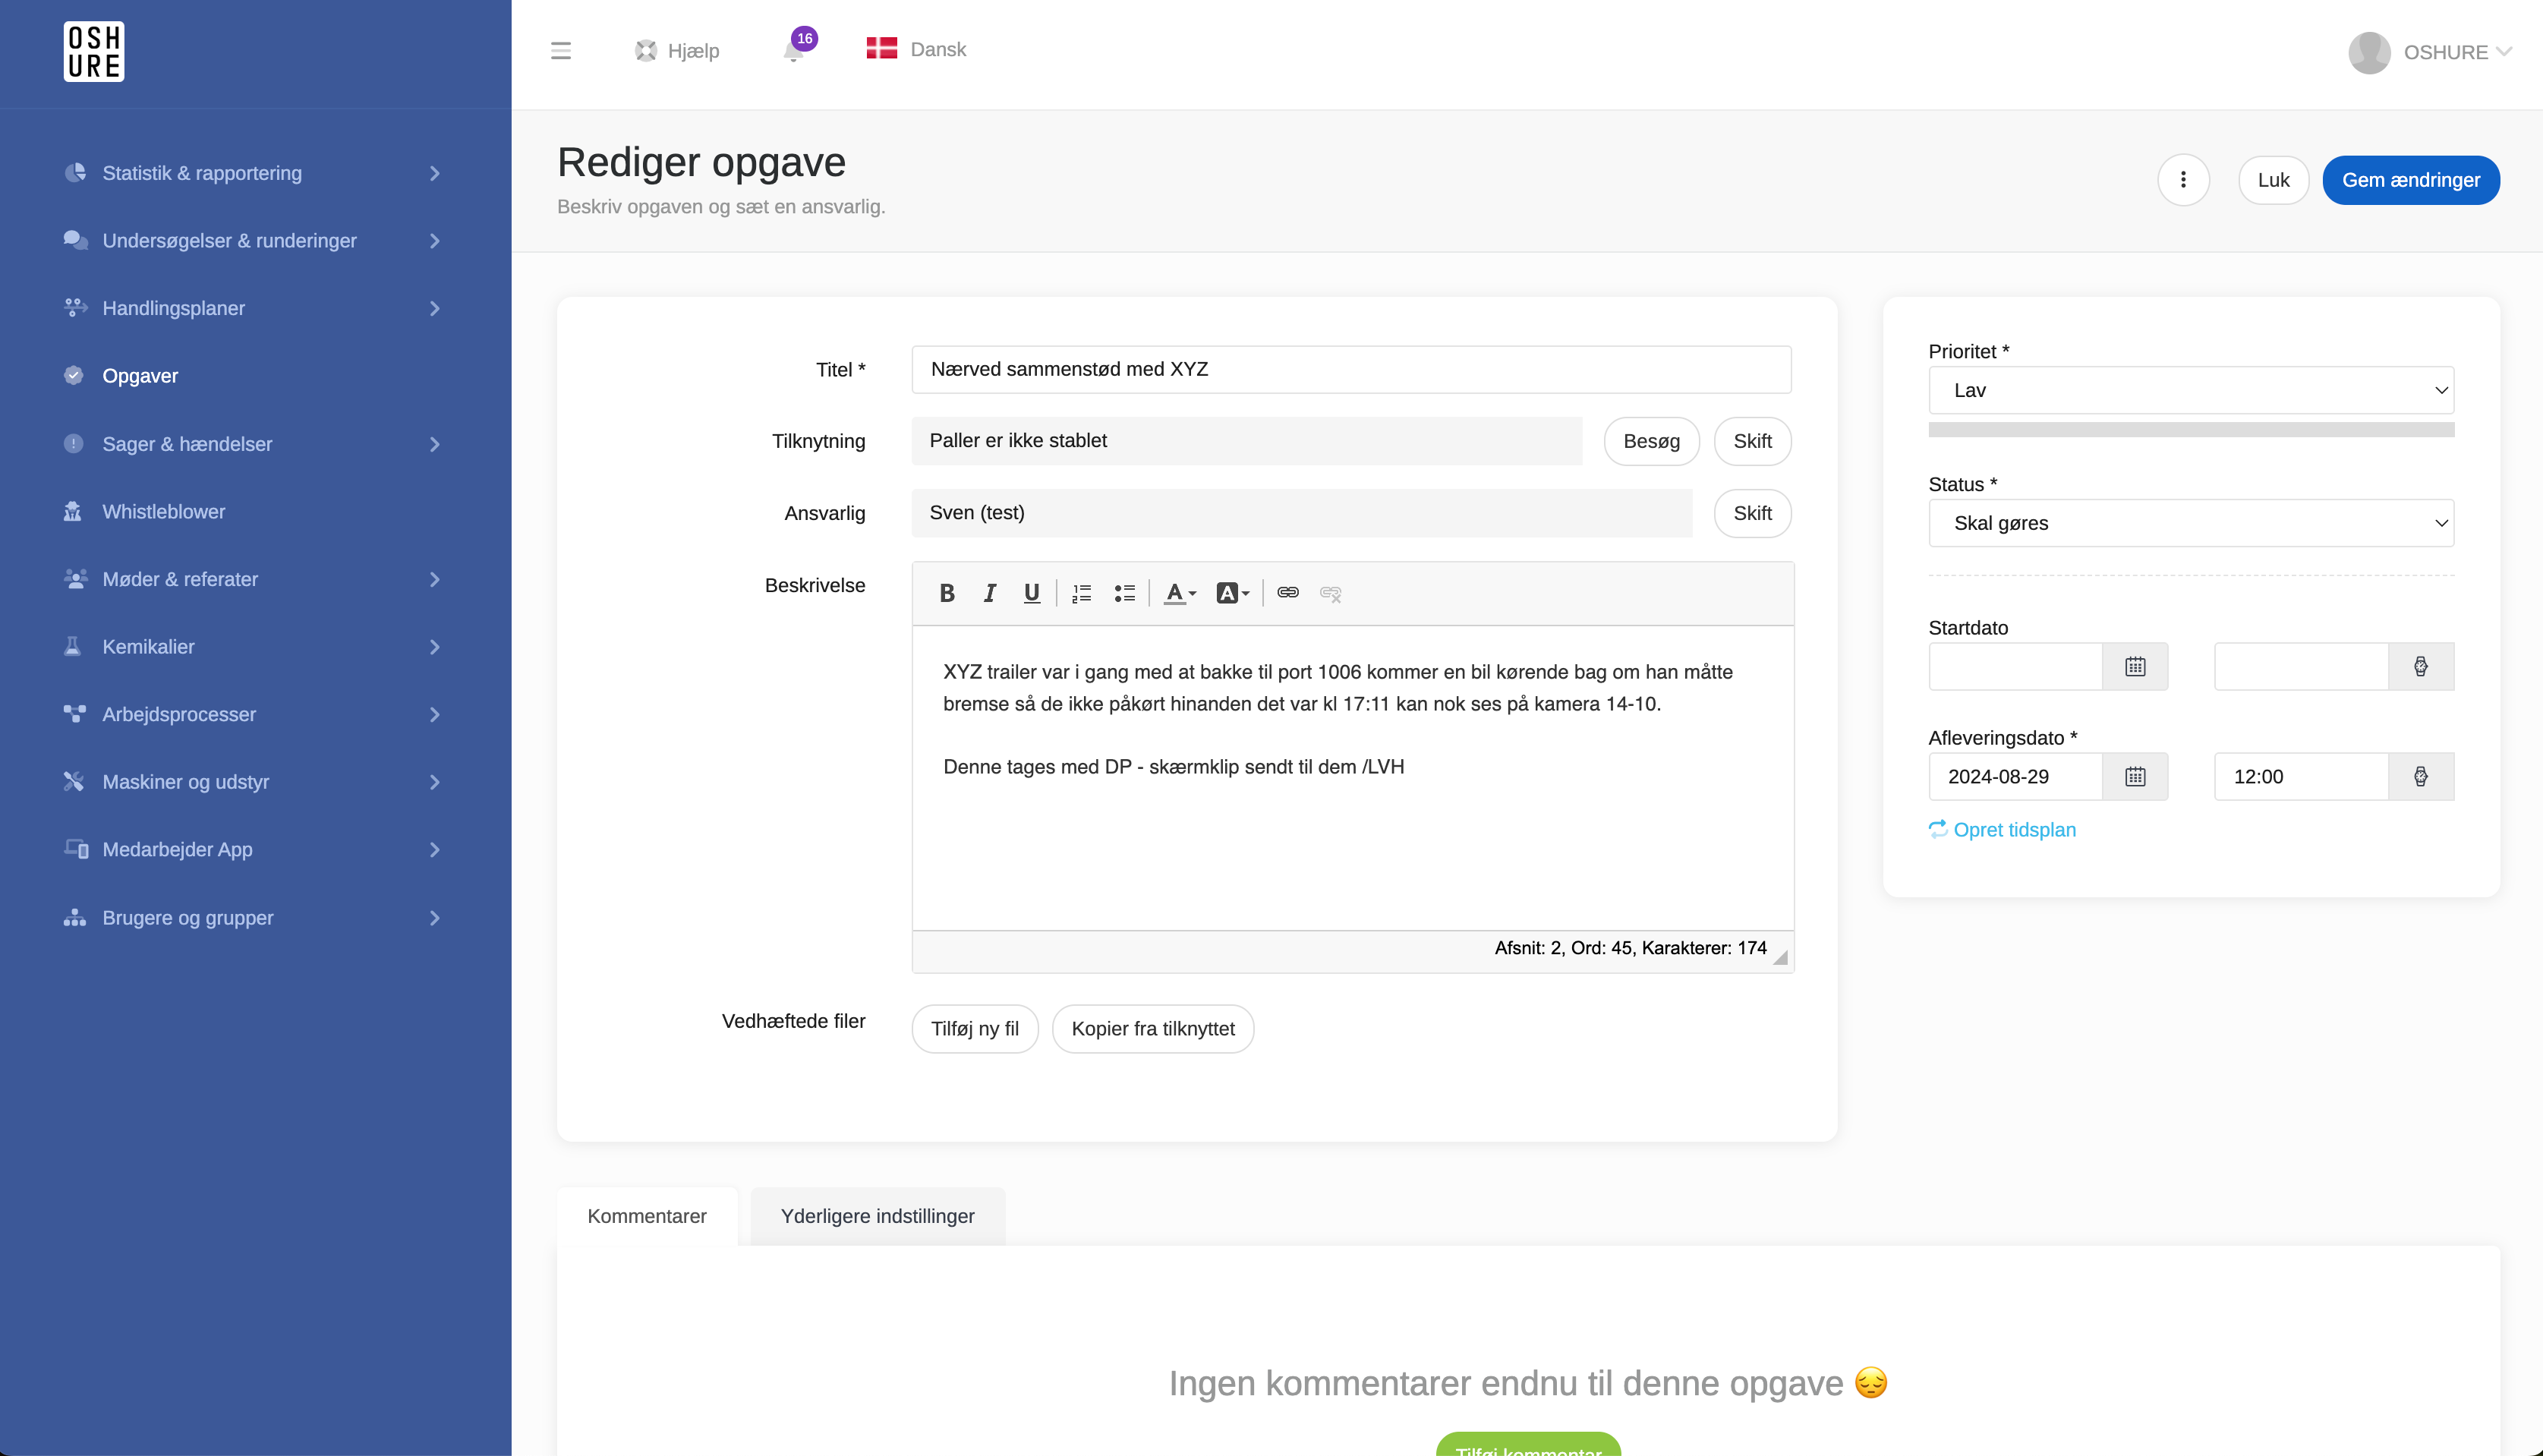Open Opgaver in the sidebar
This screenshot has width=2543, height=1456.
(x=140, y=376)
